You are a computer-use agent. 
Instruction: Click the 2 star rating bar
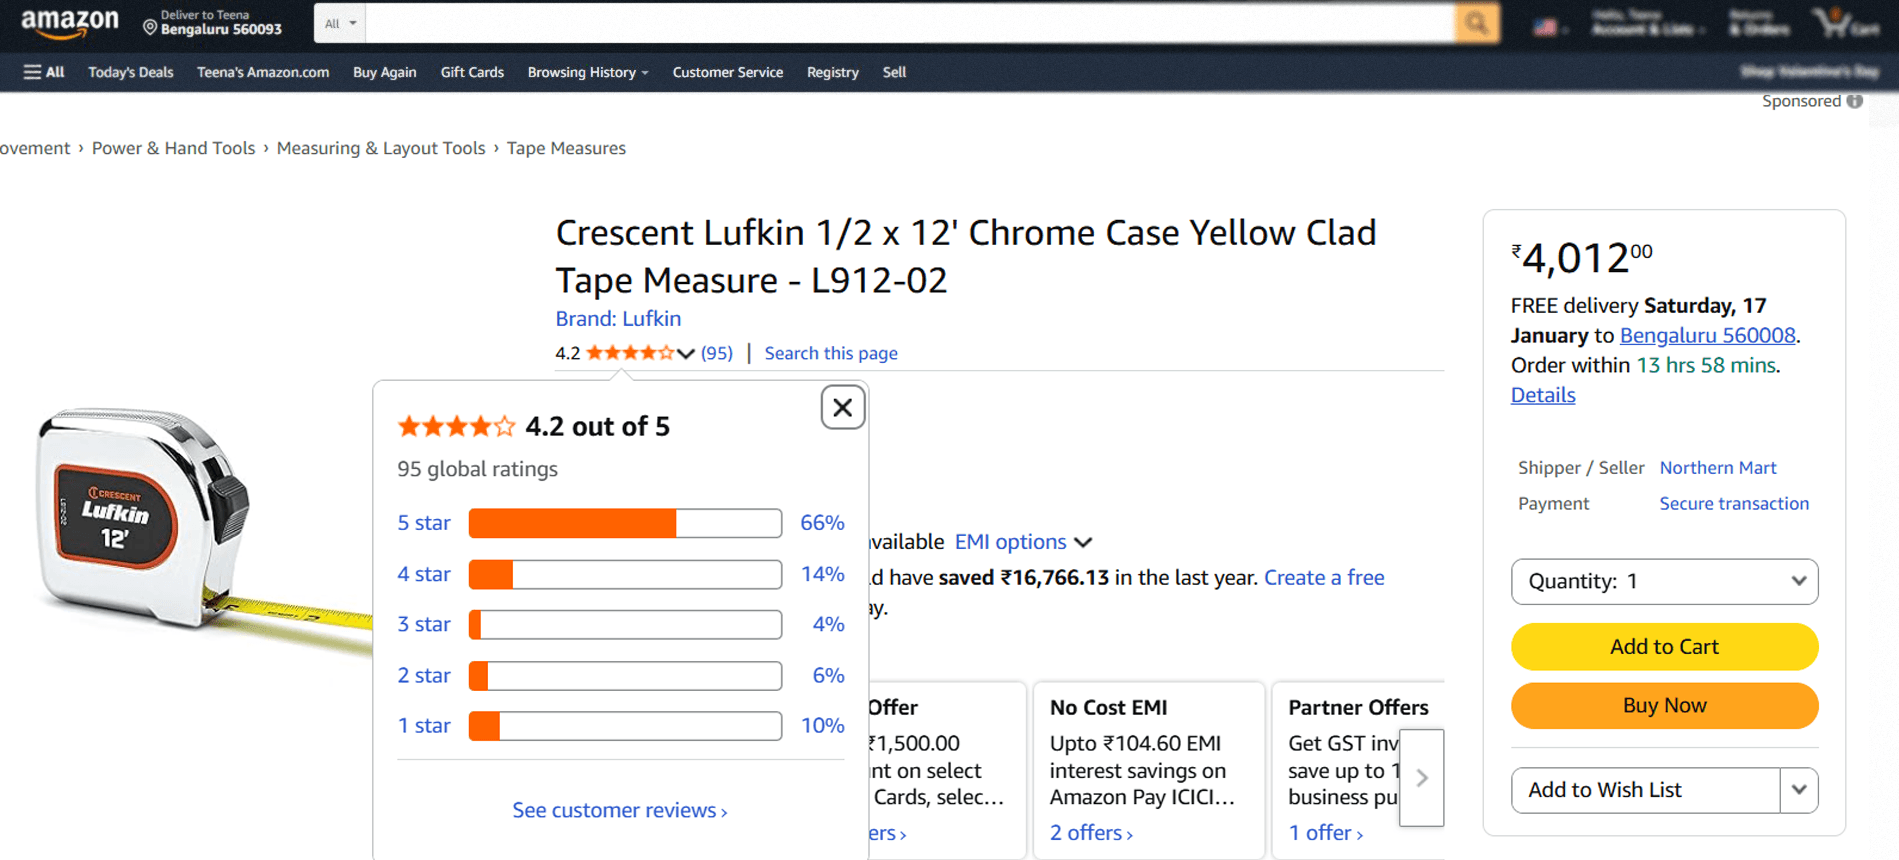[x=625, y=676]
